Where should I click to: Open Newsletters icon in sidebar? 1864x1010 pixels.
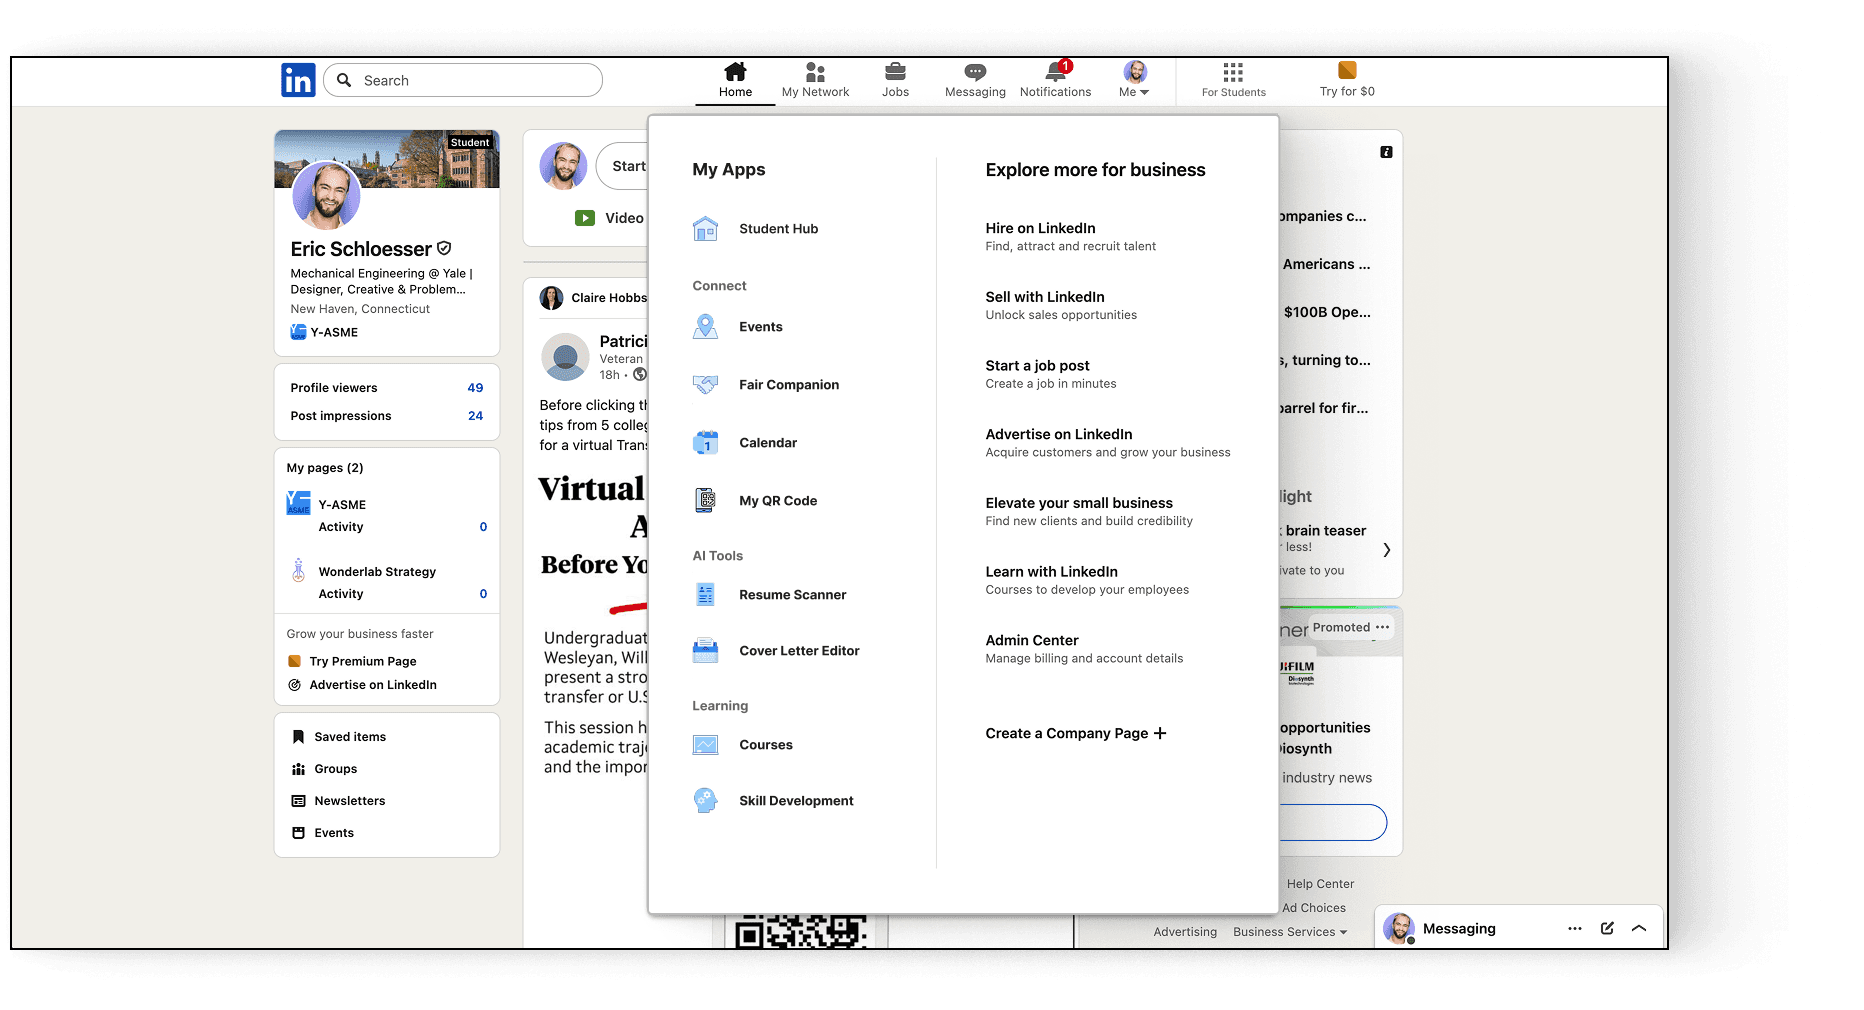click(x=298, y=801)
